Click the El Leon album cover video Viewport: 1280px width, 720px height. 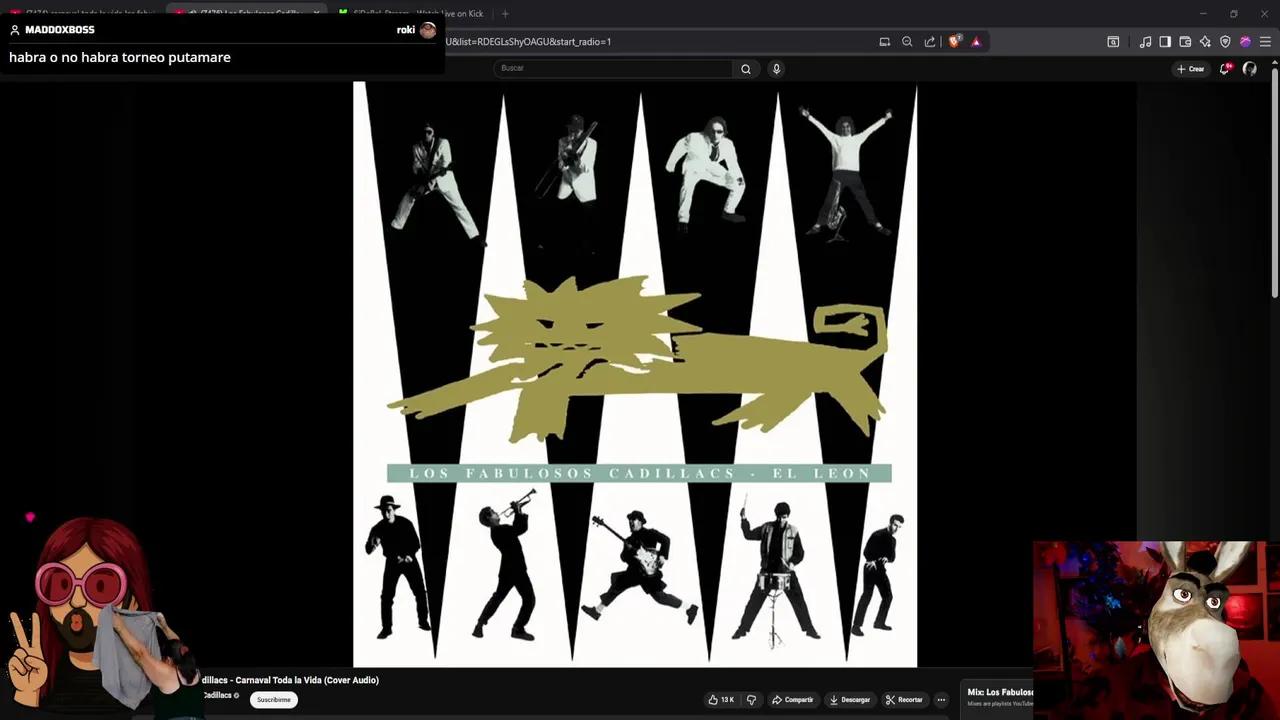[635, 374]
